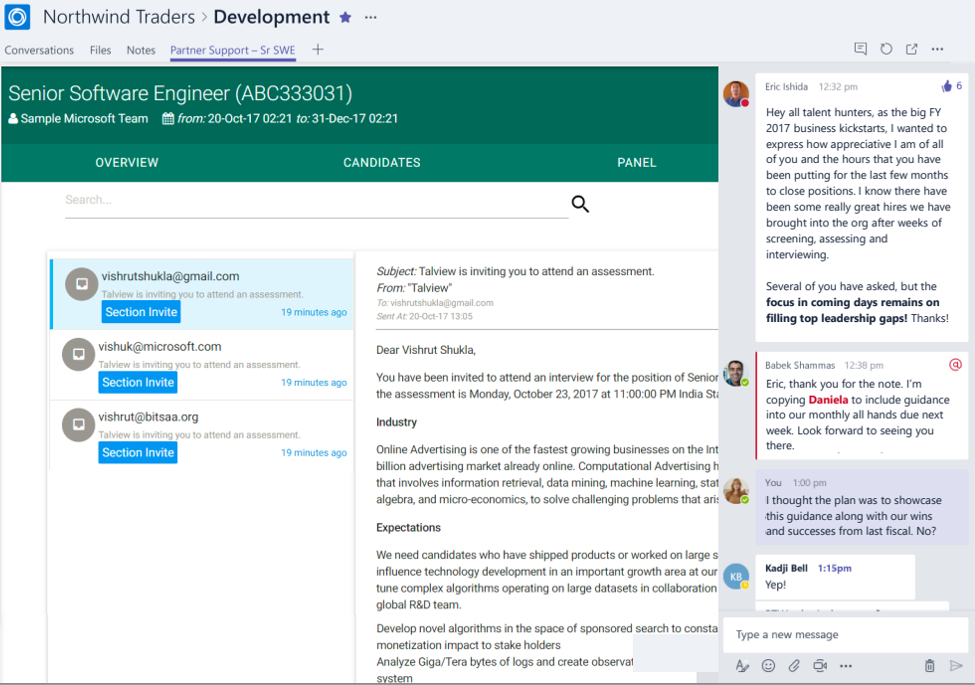Click Kadji Bell's KB avatar
Viewport: 975px width, 685px height.
click(736, 576)
